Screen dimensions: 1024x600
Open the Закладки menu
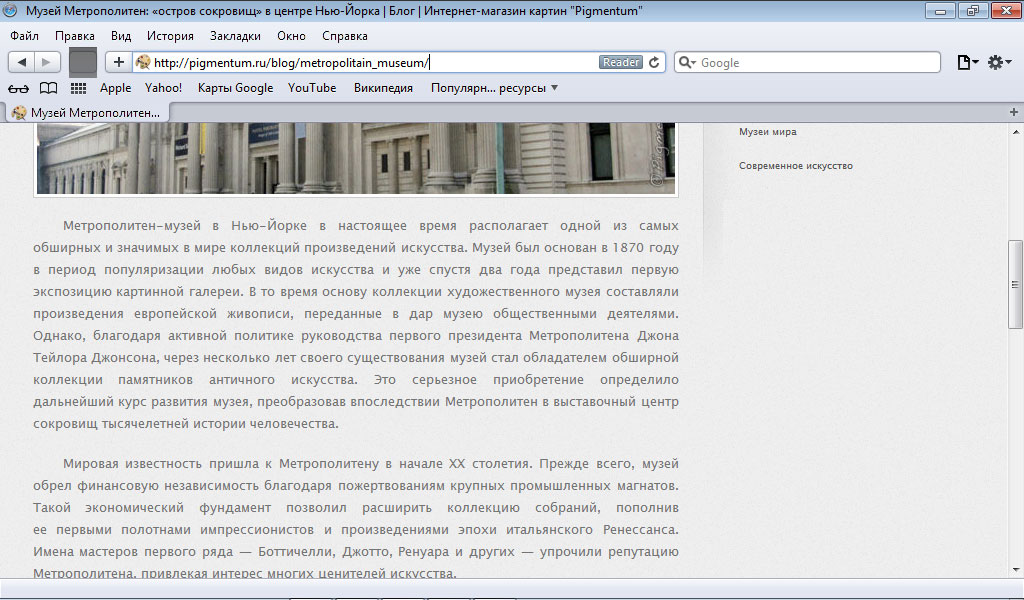coord(235,36)
